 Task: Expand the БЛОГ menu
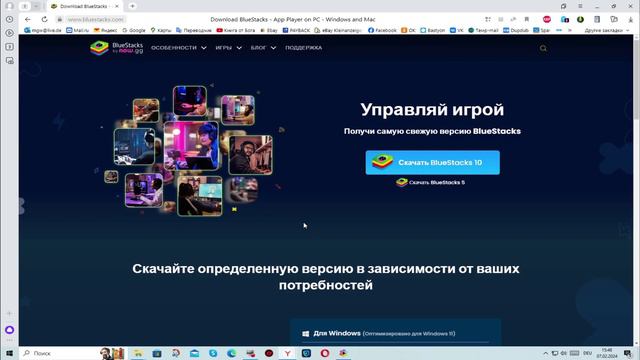click(263, 48)
